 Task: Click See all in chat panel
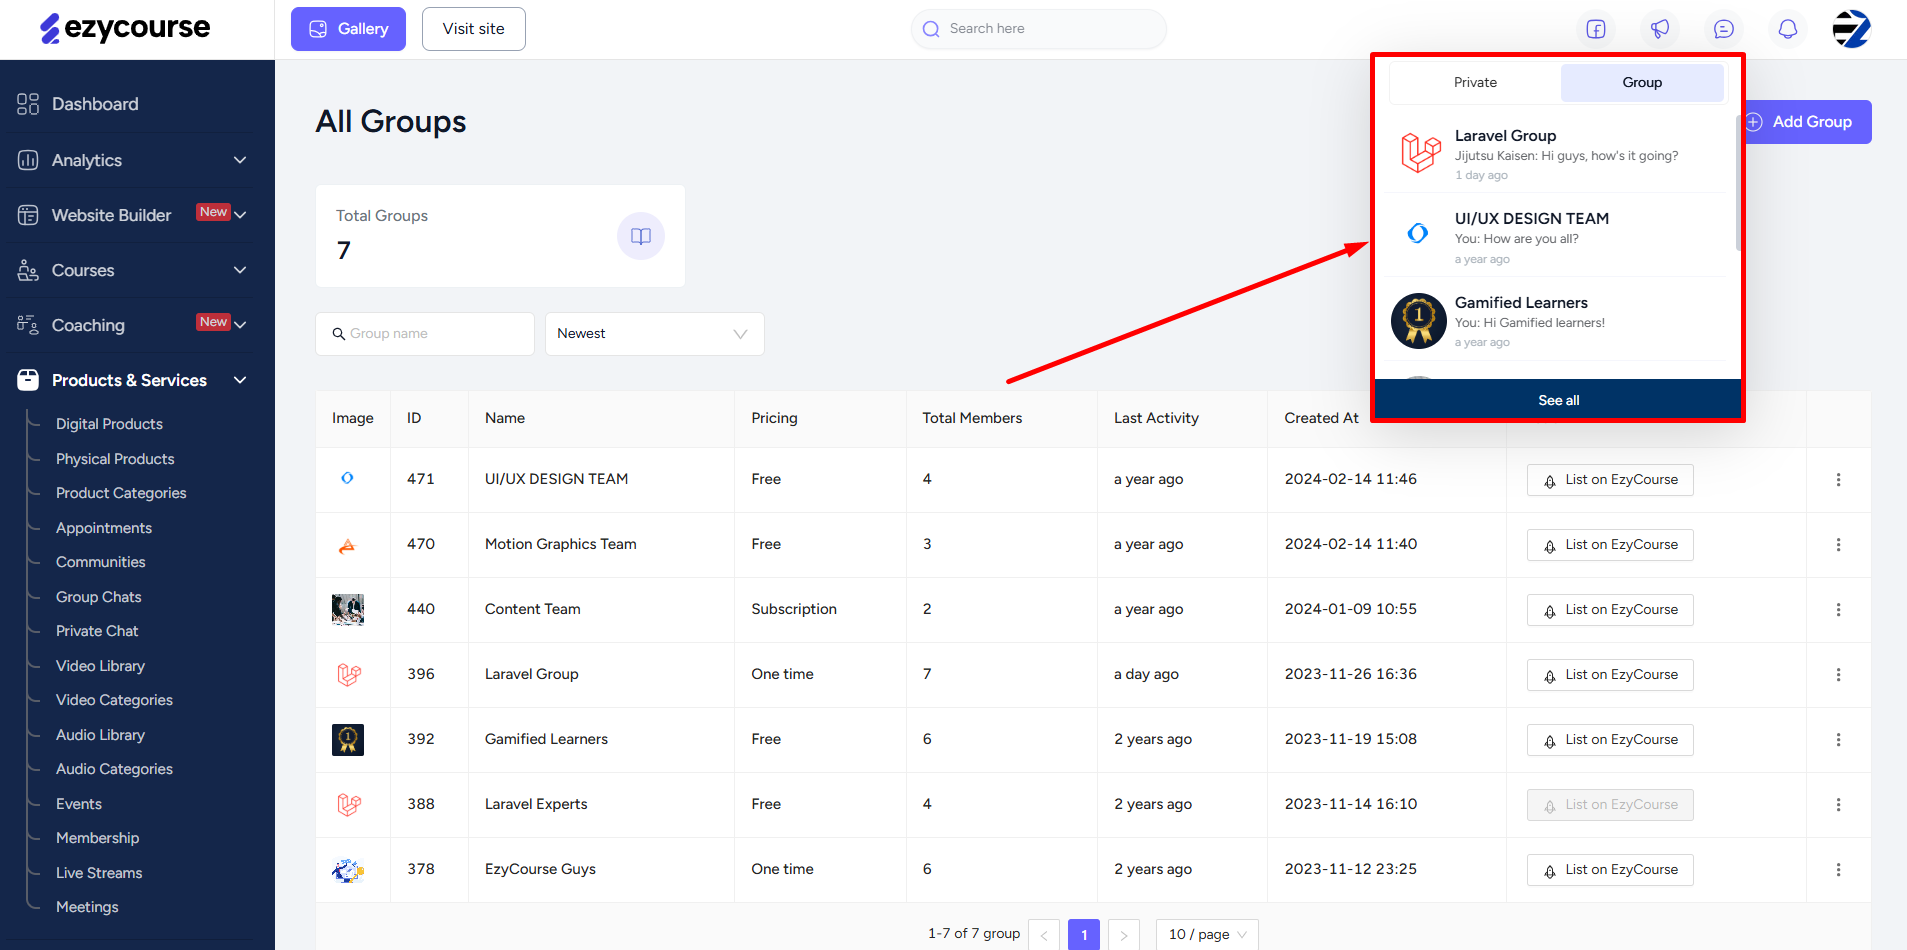1558,400
